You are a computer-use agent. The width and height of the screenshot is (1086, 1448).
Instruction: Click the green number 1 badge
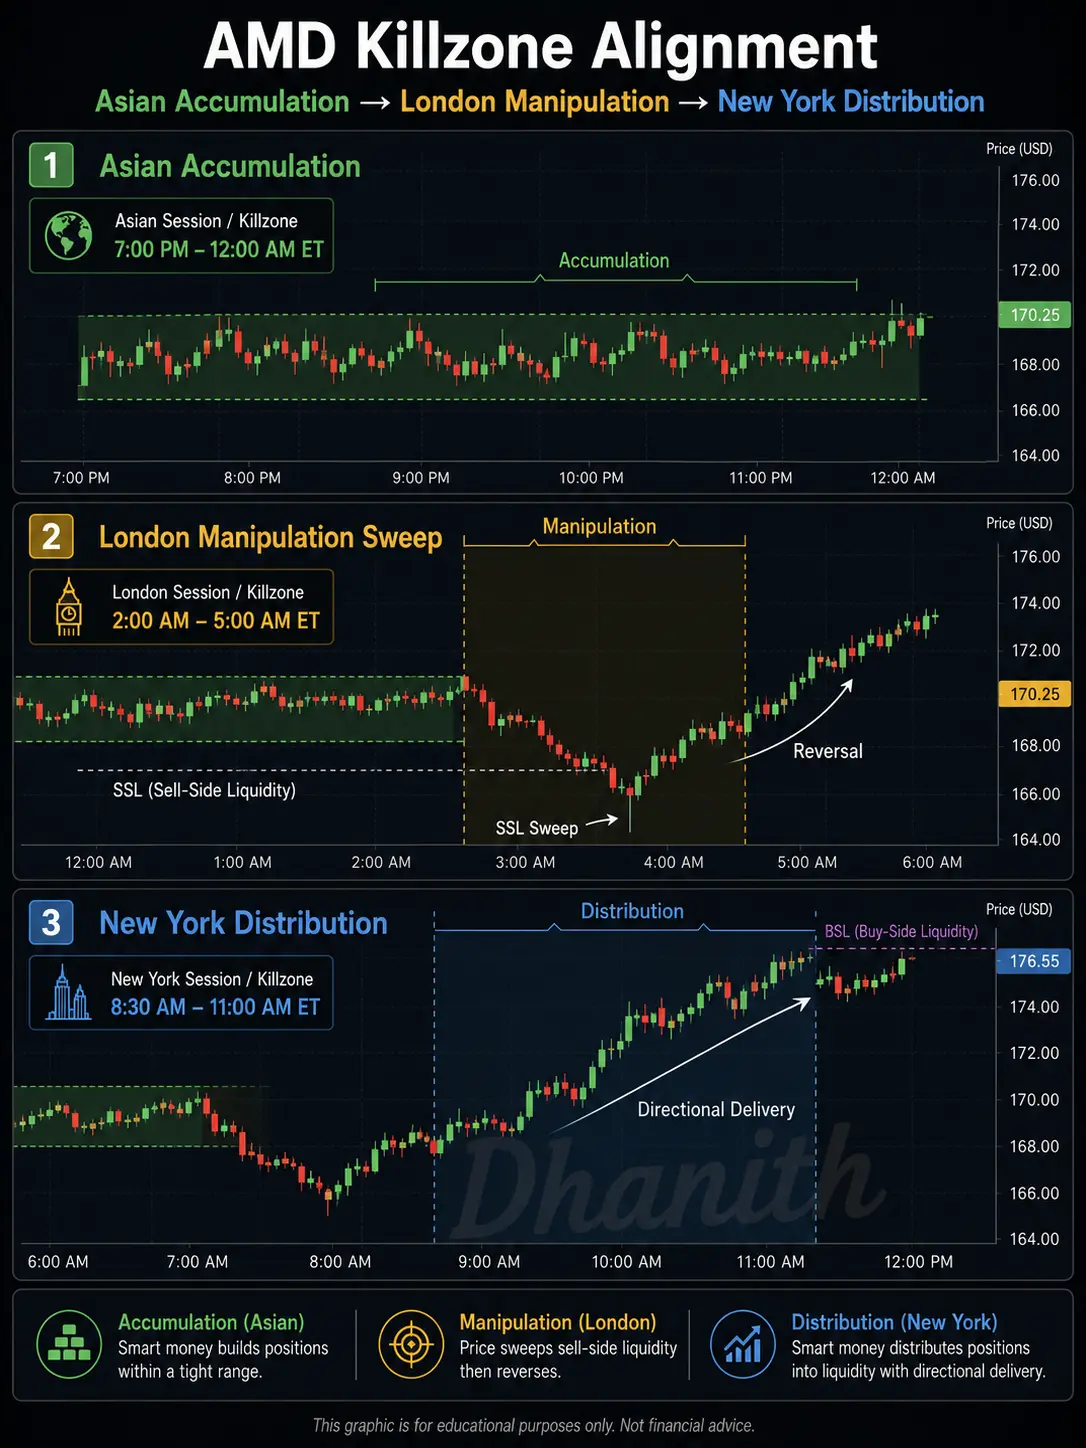point(51,165)
